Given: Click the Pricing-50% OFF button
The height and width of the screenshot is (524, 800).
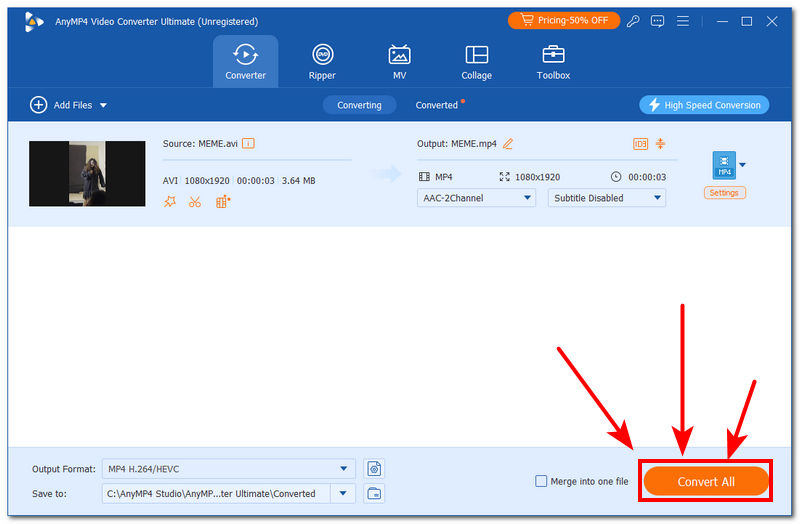Looking at the screenshot, I should click(x=564, y=20).
